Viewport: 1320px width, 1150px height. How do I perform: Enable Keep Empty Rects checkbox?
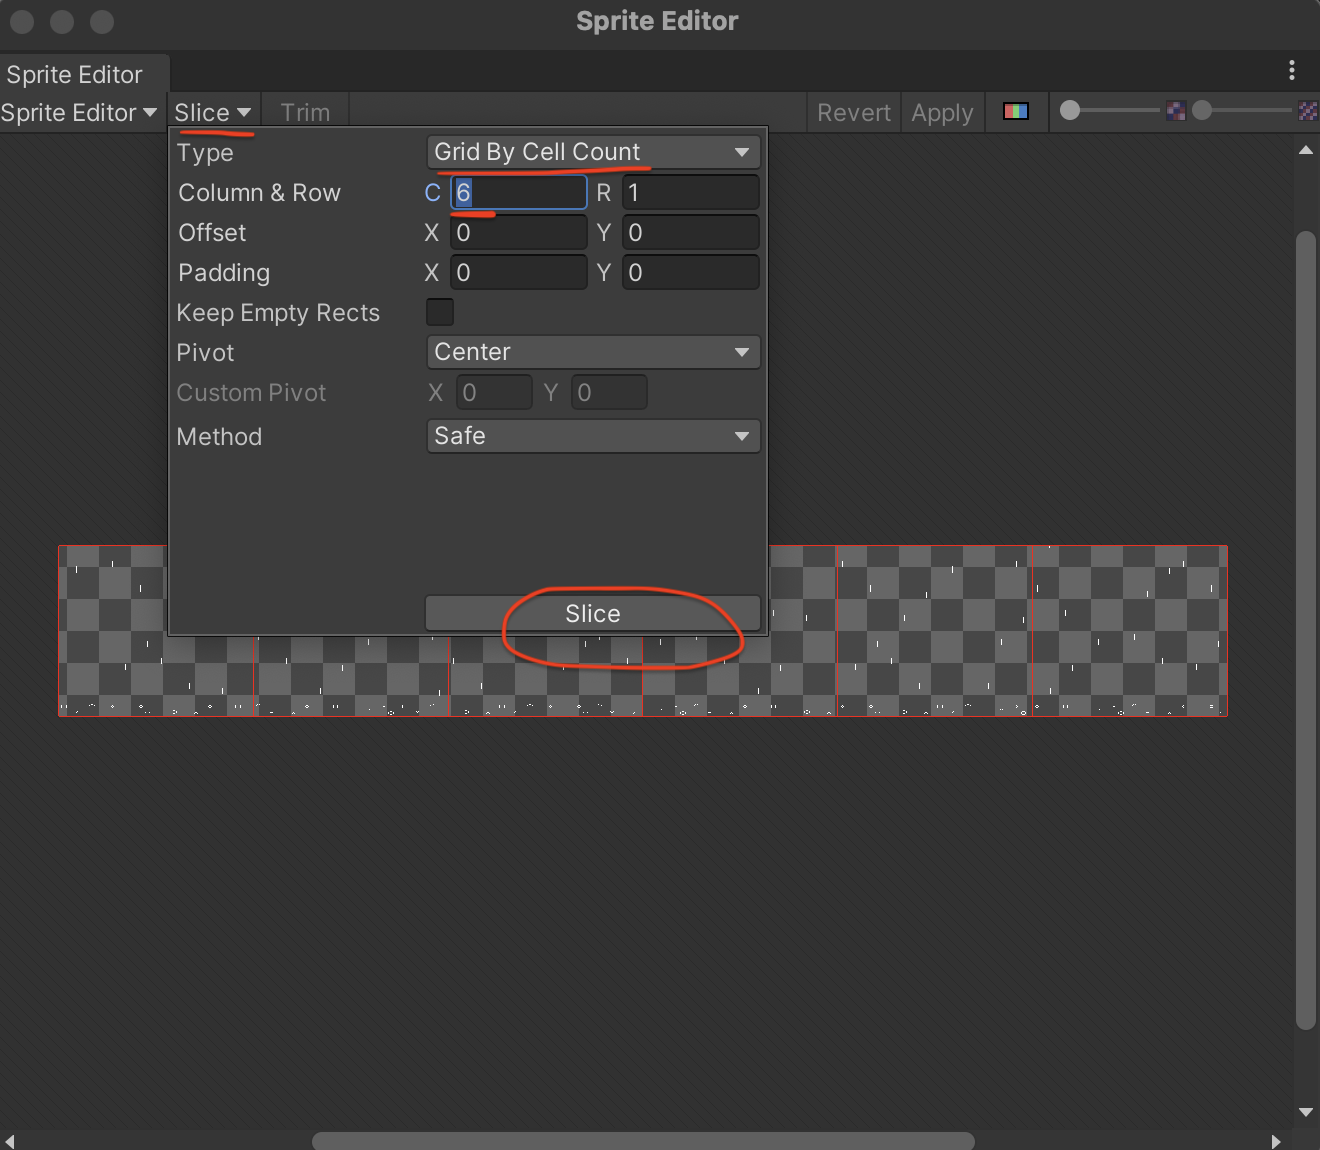(440, 312)
